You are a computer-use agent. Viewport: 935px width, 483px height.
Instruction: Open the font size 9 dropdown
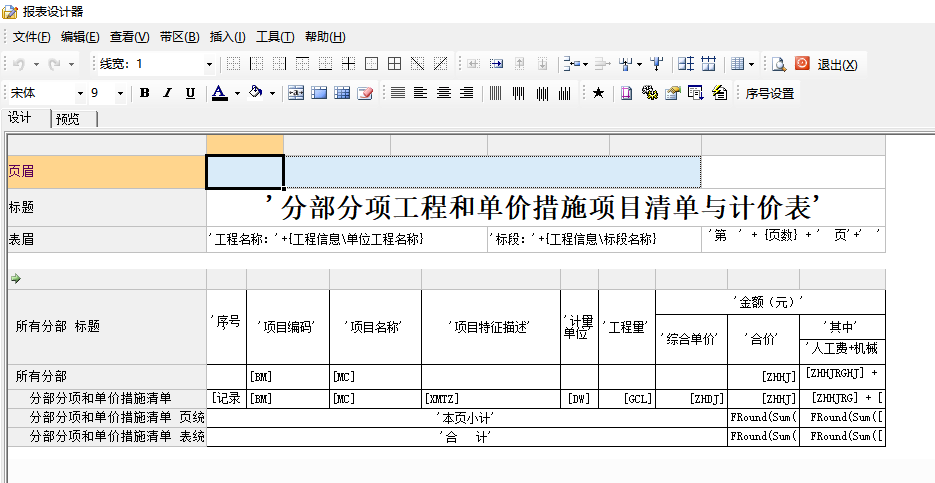[120, 94]
